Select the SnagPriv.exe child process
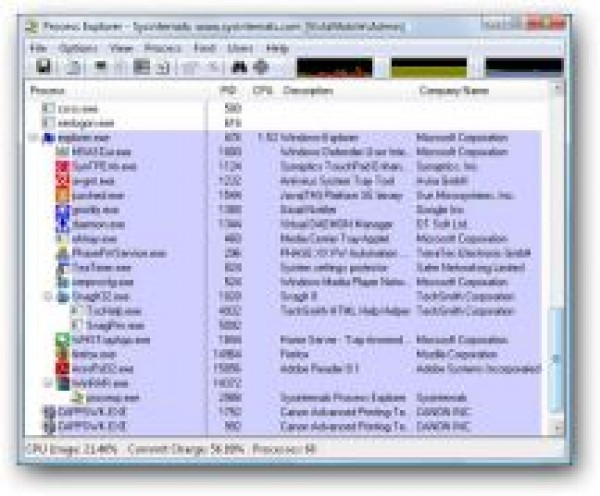 coord(116,326)
